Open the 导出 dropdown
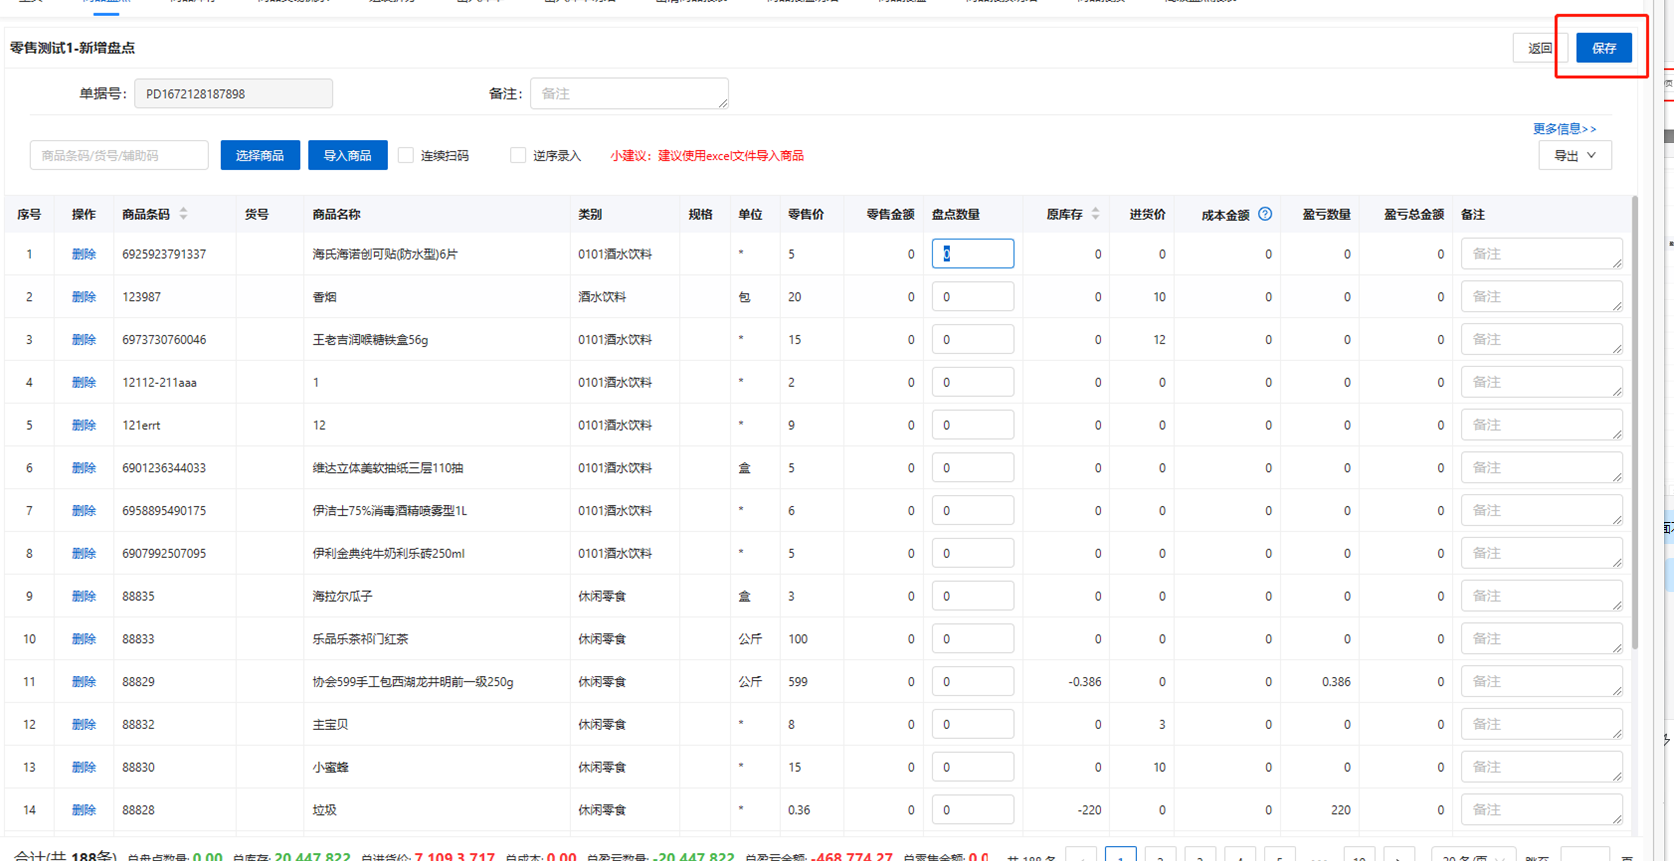The width and height of the screenshot is (1674, 861). (x=1575, y=155)
